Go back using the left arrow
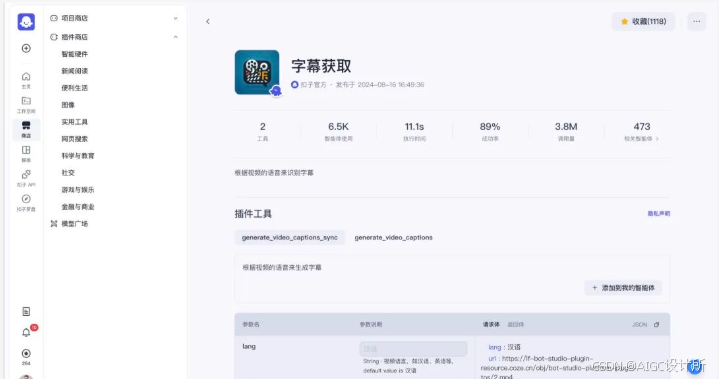The height and width of the screenshot is (379, 719). tap(208, 22)
